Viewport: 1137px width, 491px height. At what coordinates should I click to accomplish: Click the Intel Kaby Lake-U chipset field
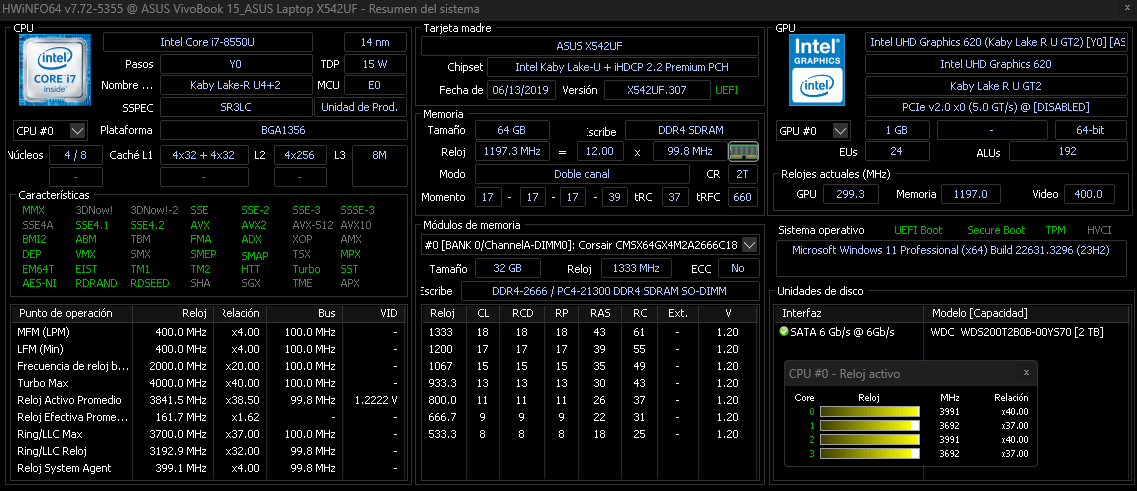622,67
